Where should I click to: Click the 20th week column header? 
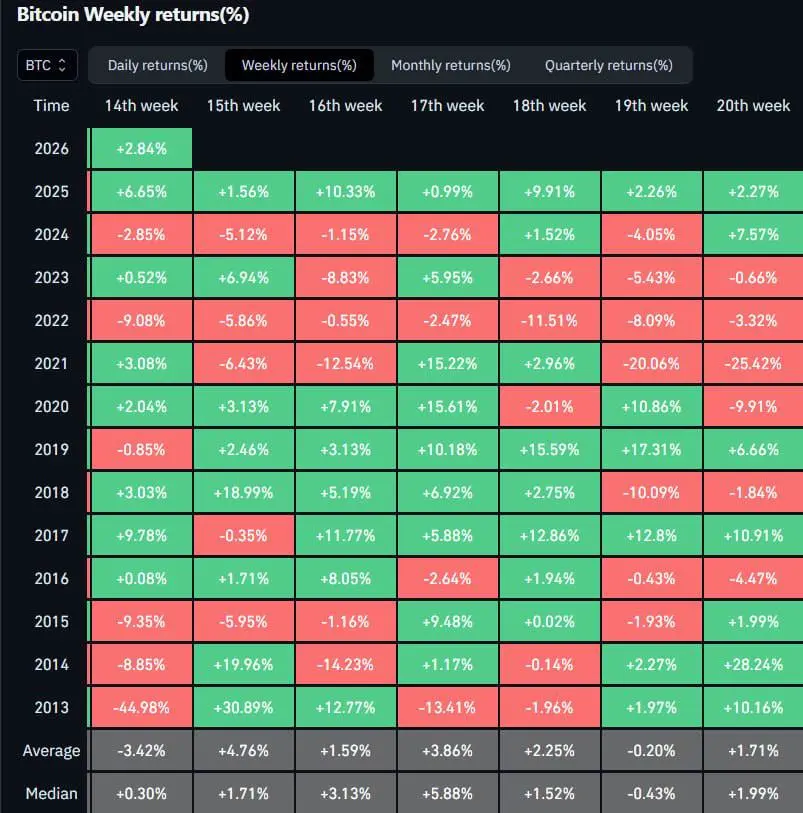[753, 106]
